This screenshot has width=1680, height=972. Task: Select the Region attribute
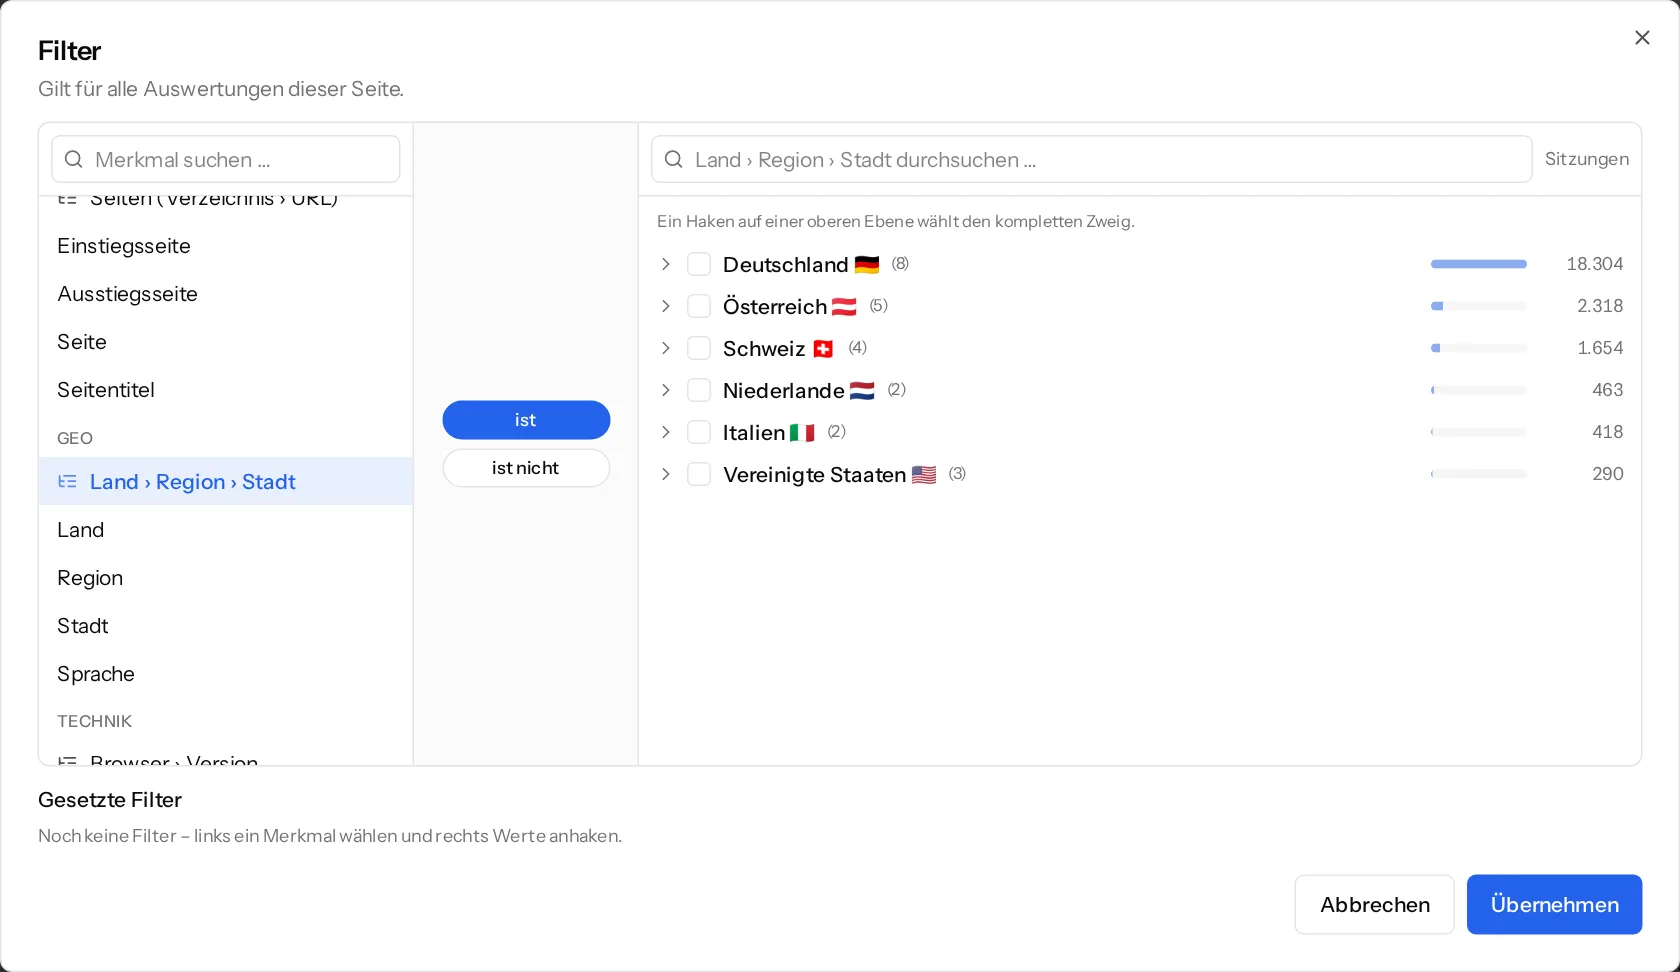coord(226,578)
